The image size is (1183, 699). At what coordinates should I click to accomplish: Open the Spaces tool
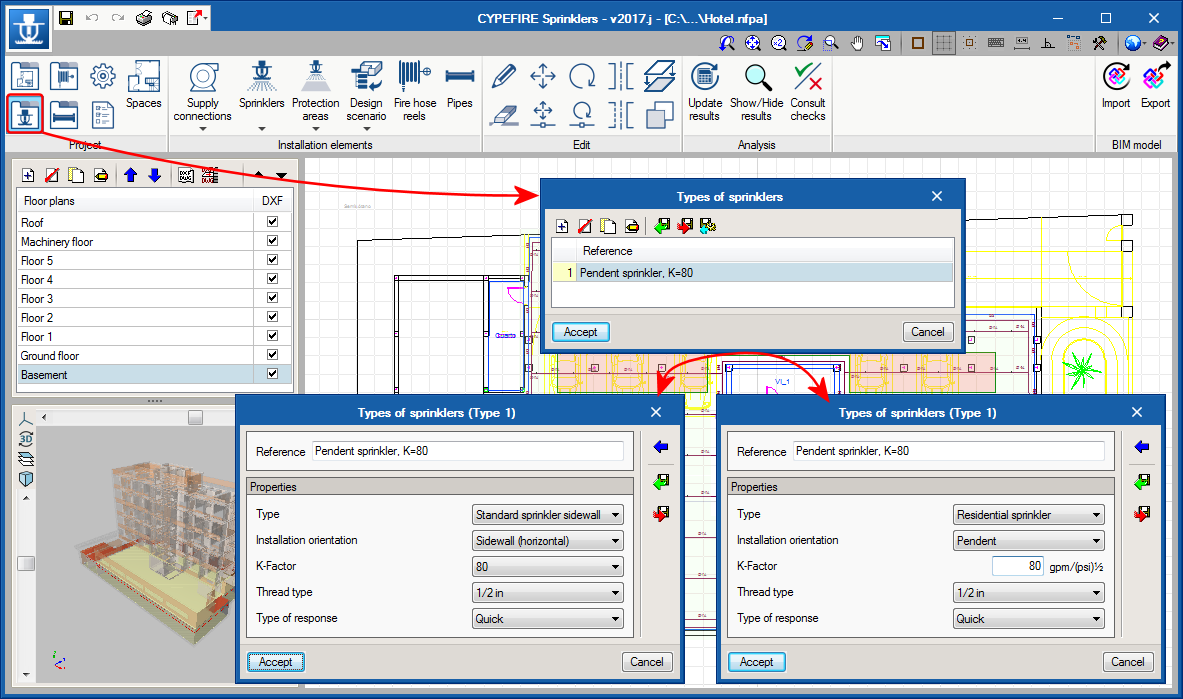tap(143, 86)
